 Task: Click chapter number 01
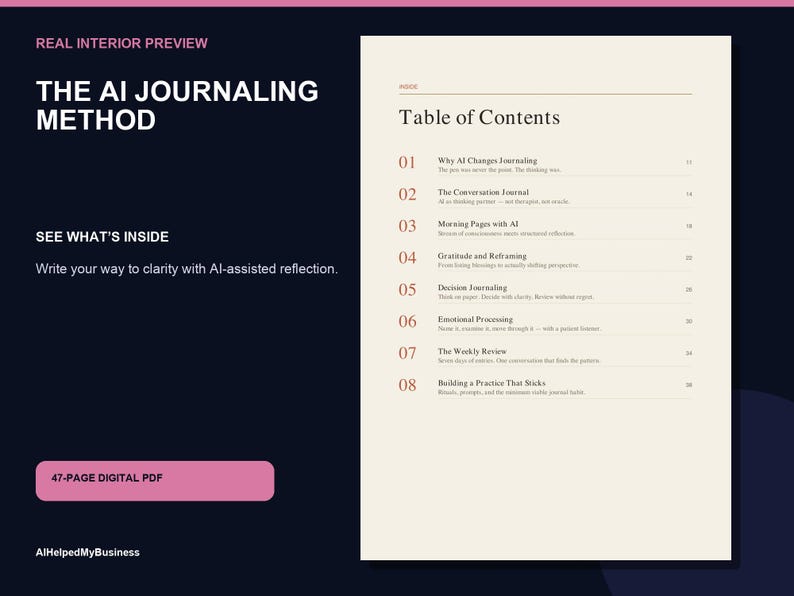407,163
